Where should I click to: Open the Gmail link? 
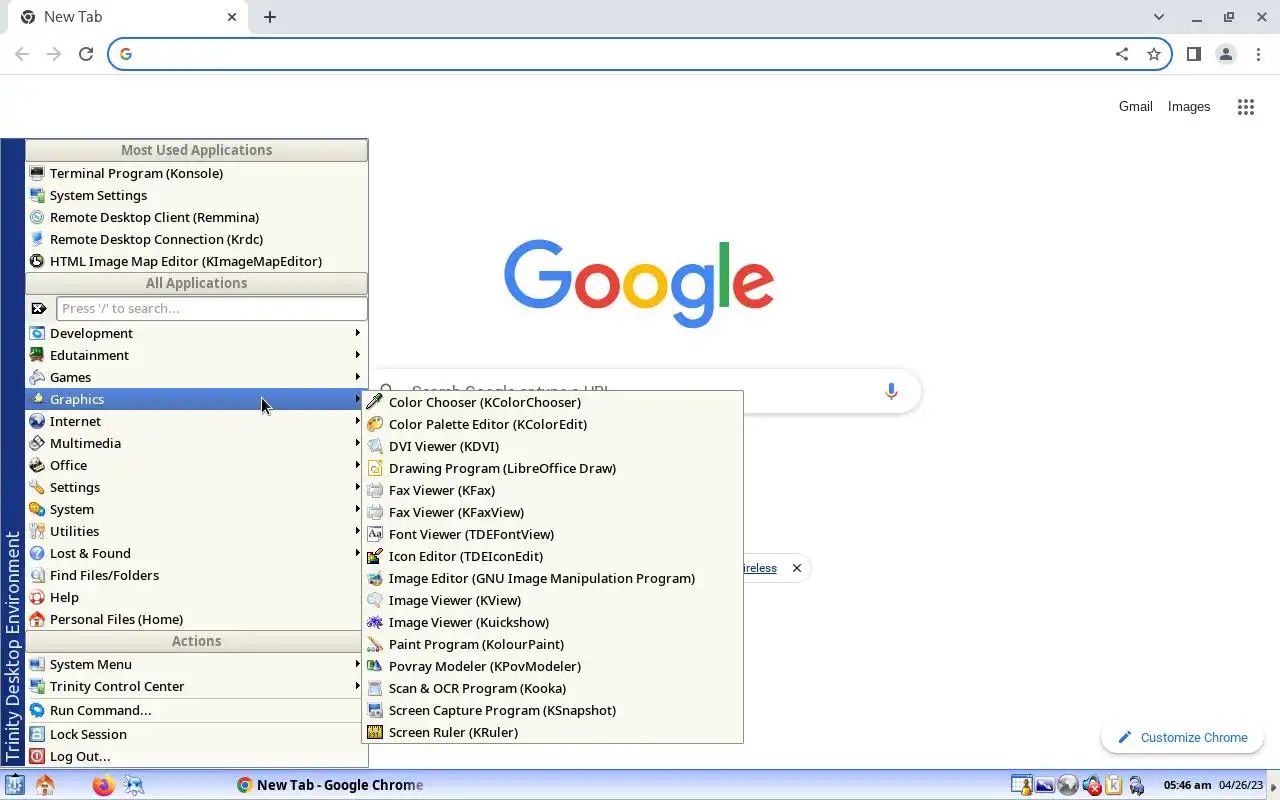[1136, 107]
